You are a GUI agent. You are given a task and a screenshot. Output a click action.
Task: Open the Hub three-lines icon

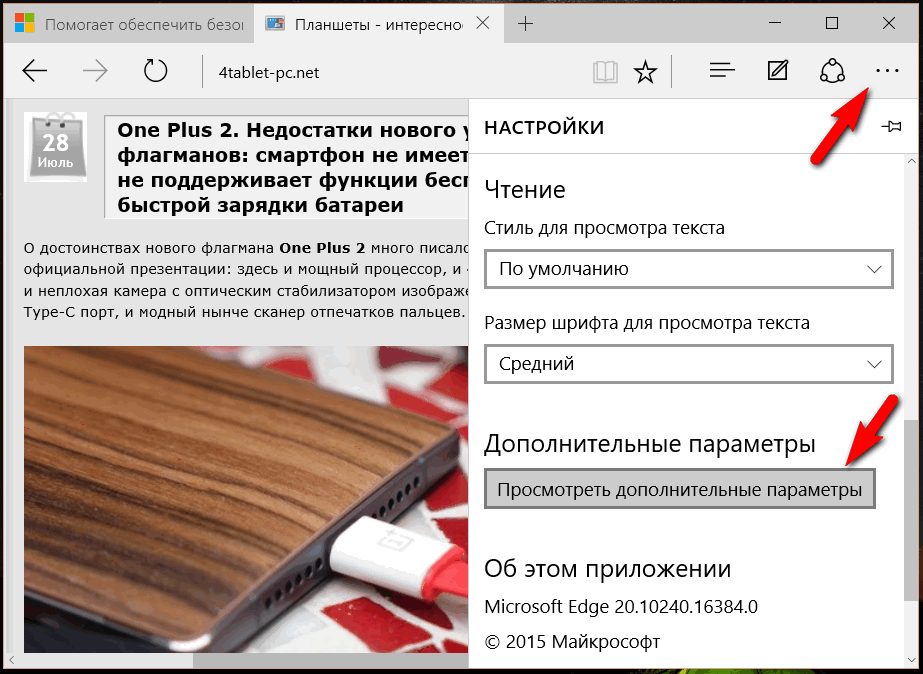[x=722, y=72]
